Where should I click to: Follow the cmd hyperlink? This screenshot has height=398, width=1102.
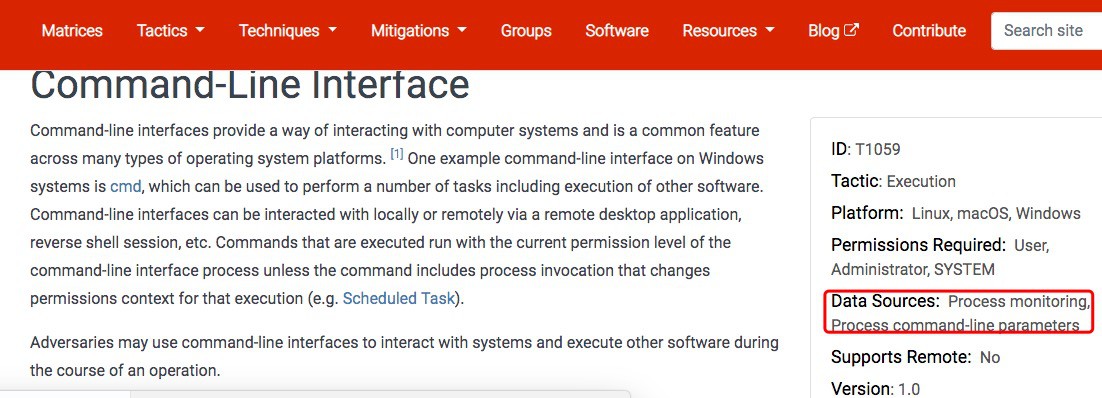126,186
